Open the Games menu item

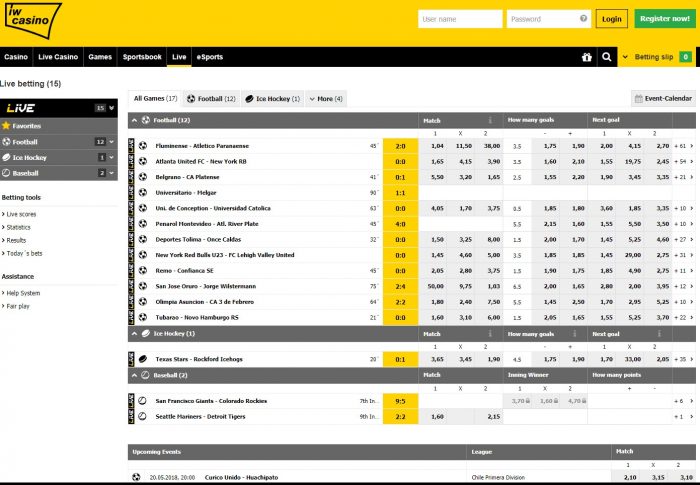[100, 57]
